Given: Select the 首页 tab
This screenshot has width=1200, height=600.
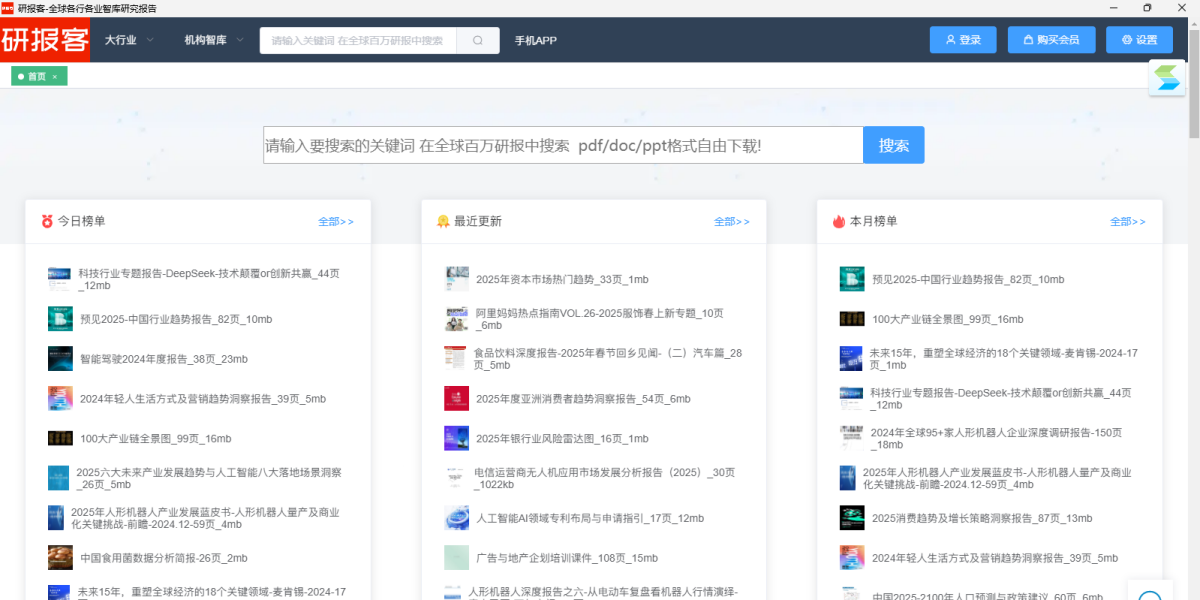Looking at the screenshot, I should [36, 76].
